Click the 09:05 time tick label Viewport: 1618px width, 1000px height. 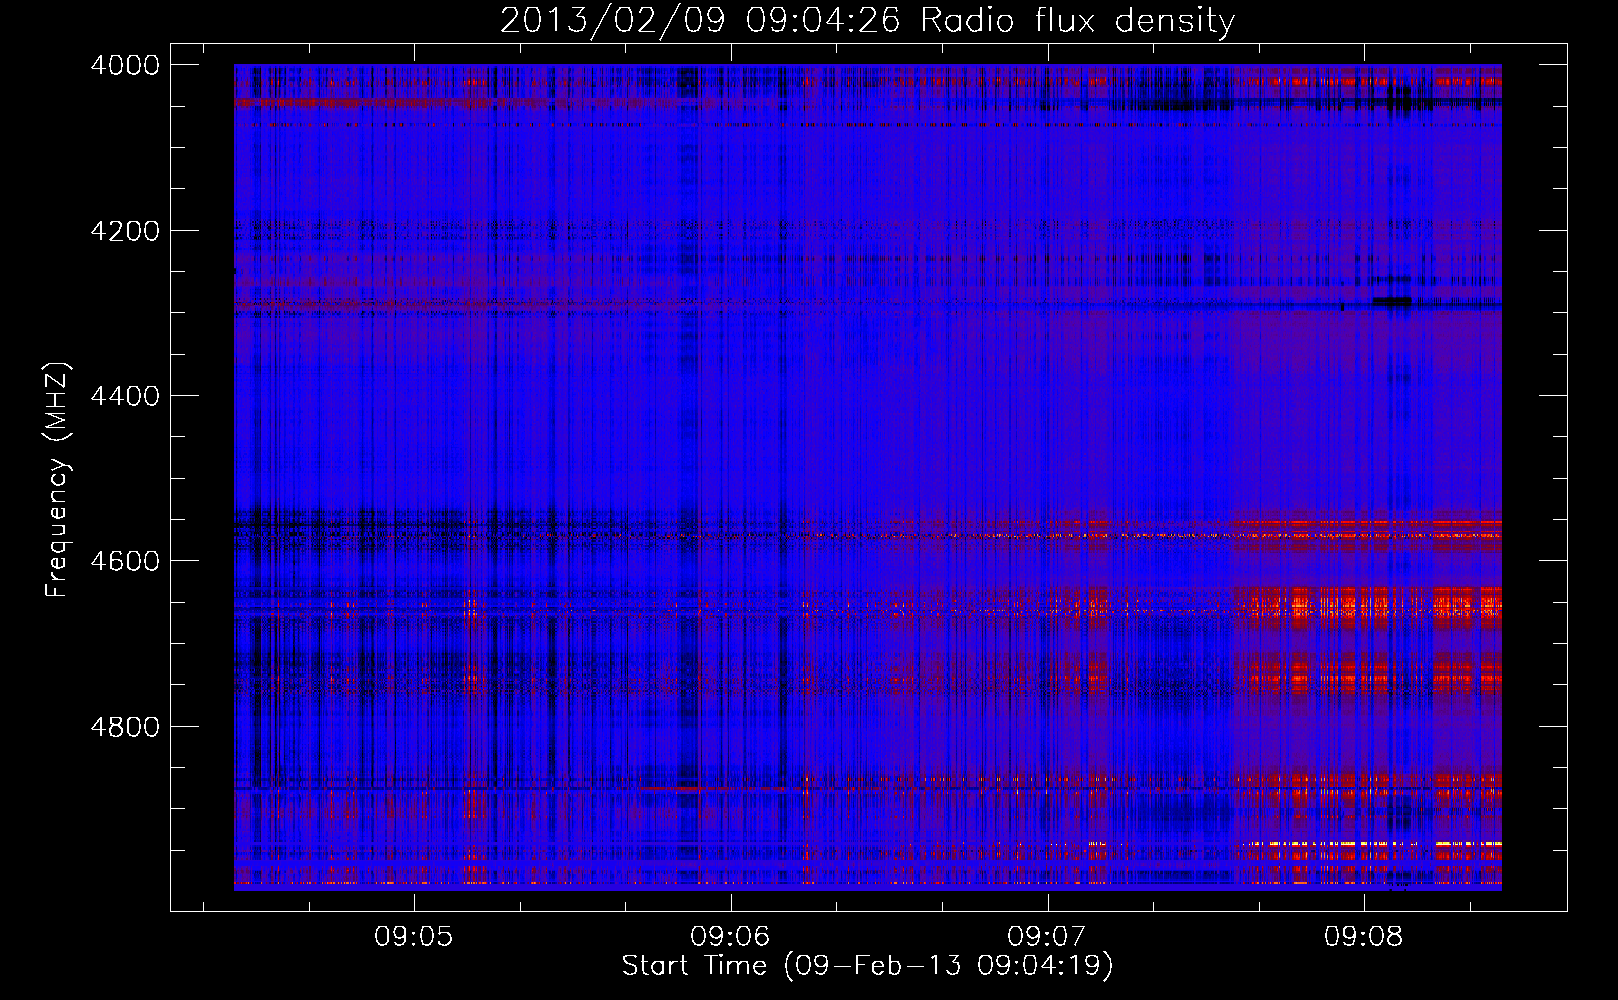pos(414,937)
